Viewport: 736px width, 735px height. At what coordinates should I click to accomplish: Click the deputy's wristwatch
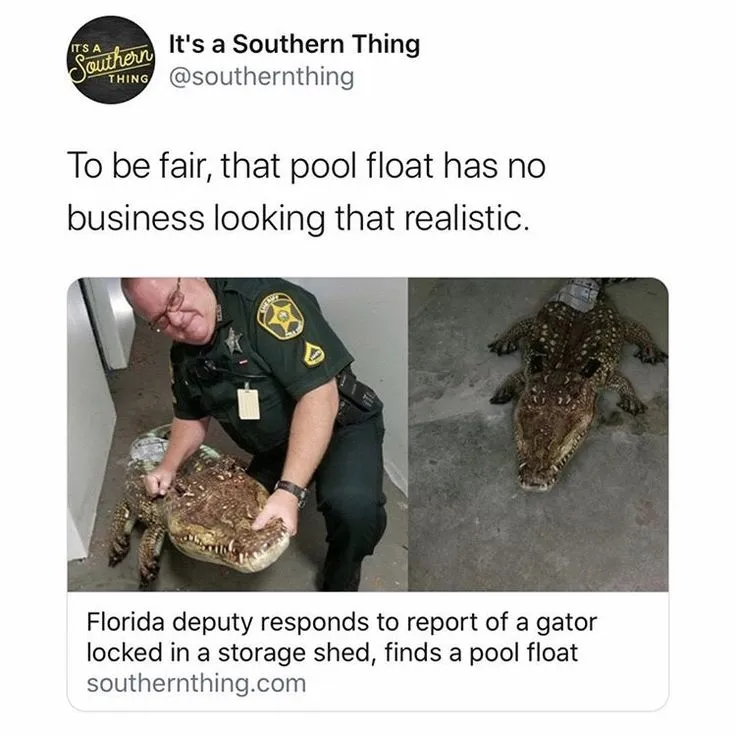point(292,492)
